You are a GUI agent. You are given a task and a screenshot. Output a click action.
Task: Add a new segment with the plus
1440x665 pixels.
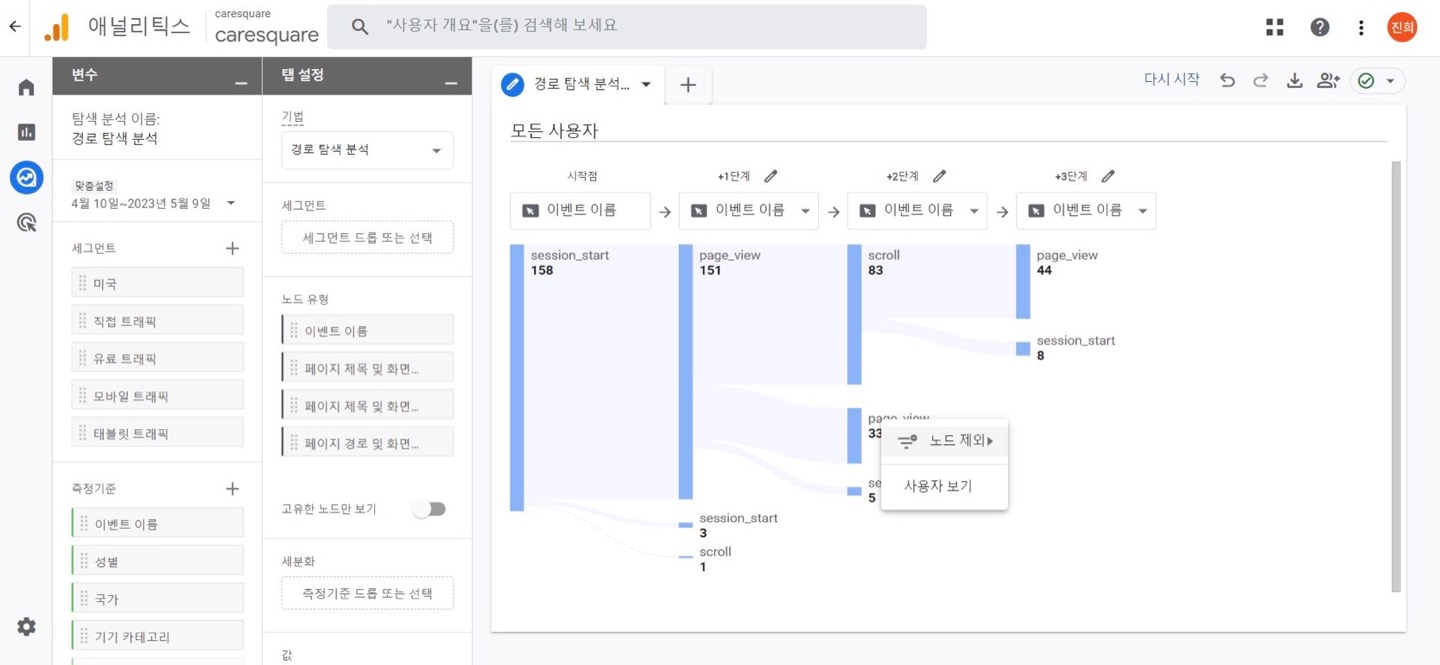232,248
